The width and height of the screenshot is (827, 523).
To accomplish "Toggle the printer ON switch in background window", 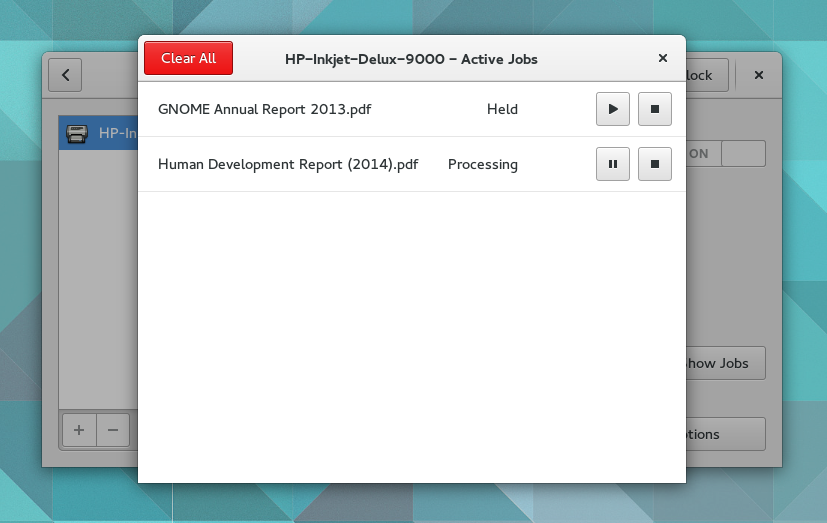I will (726, 153).
